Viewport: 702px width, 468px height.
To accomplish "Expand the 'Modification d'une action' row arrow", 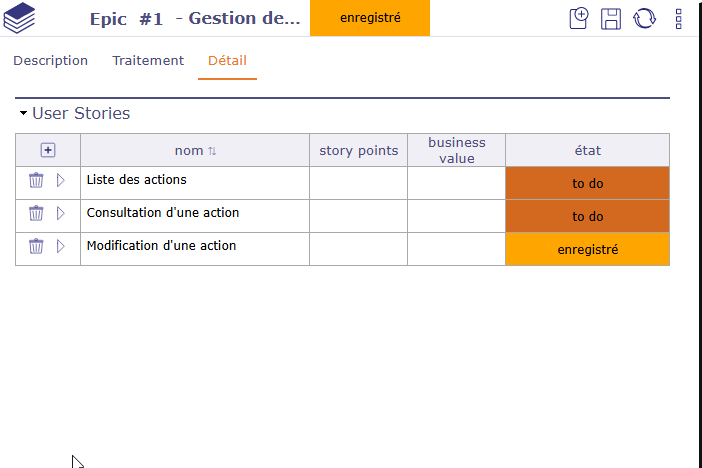I will (x=60, y=247).
